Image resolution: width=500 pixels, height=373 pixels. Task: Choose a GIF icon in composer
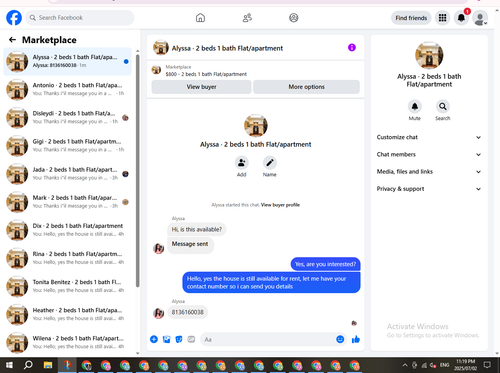tap(191, 339)
